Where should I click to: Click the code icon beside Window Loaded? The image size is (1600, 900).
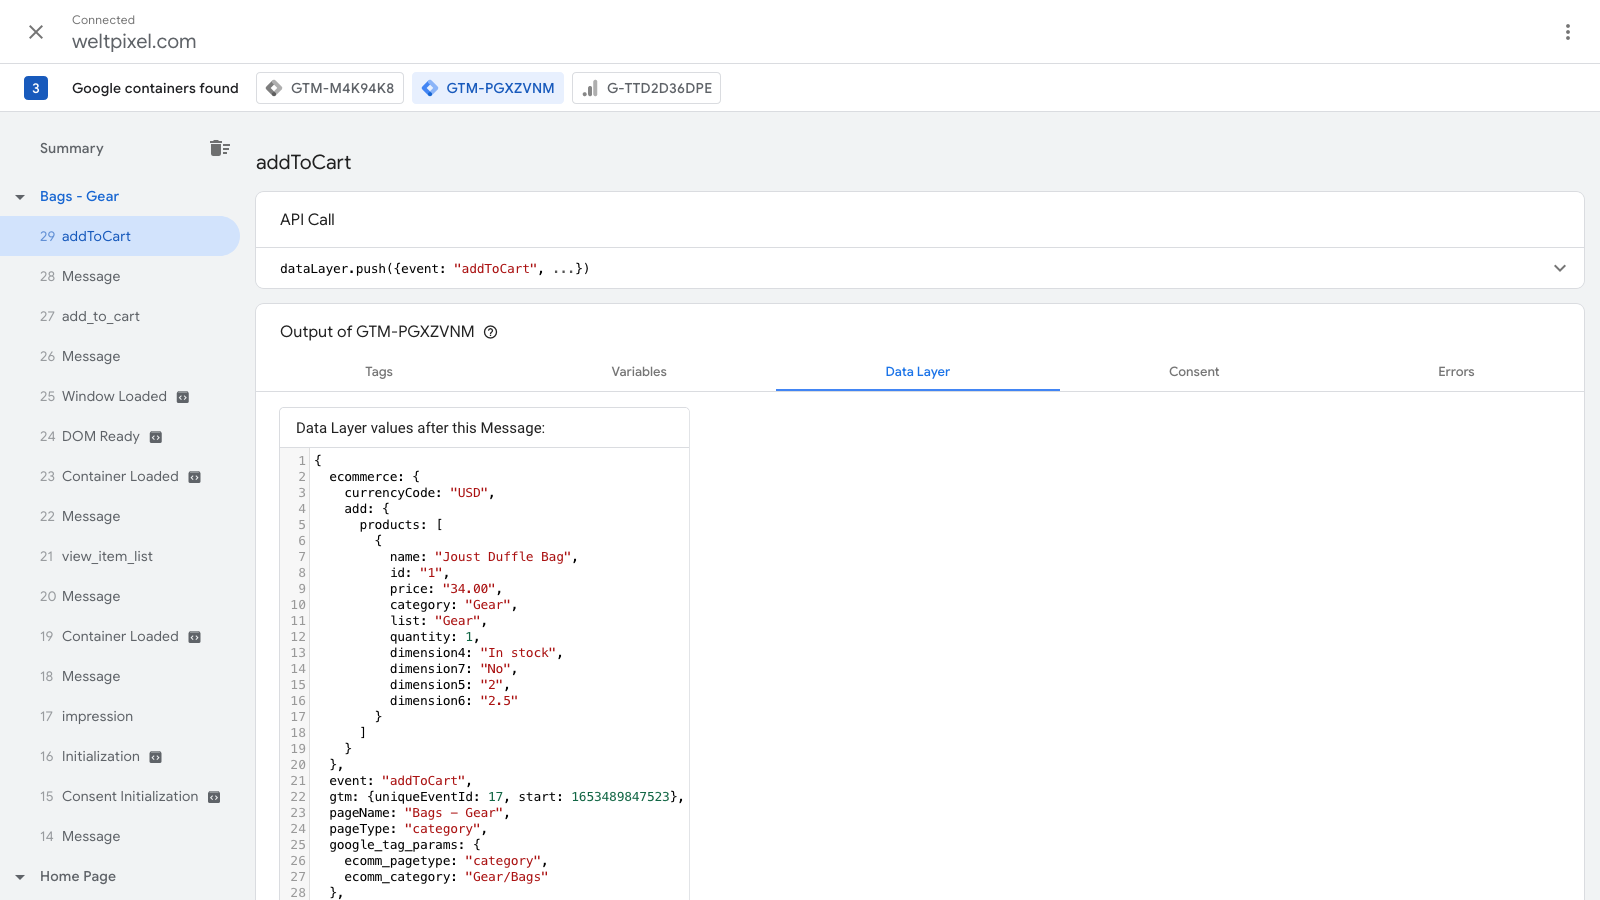click(x=183, y=397)
